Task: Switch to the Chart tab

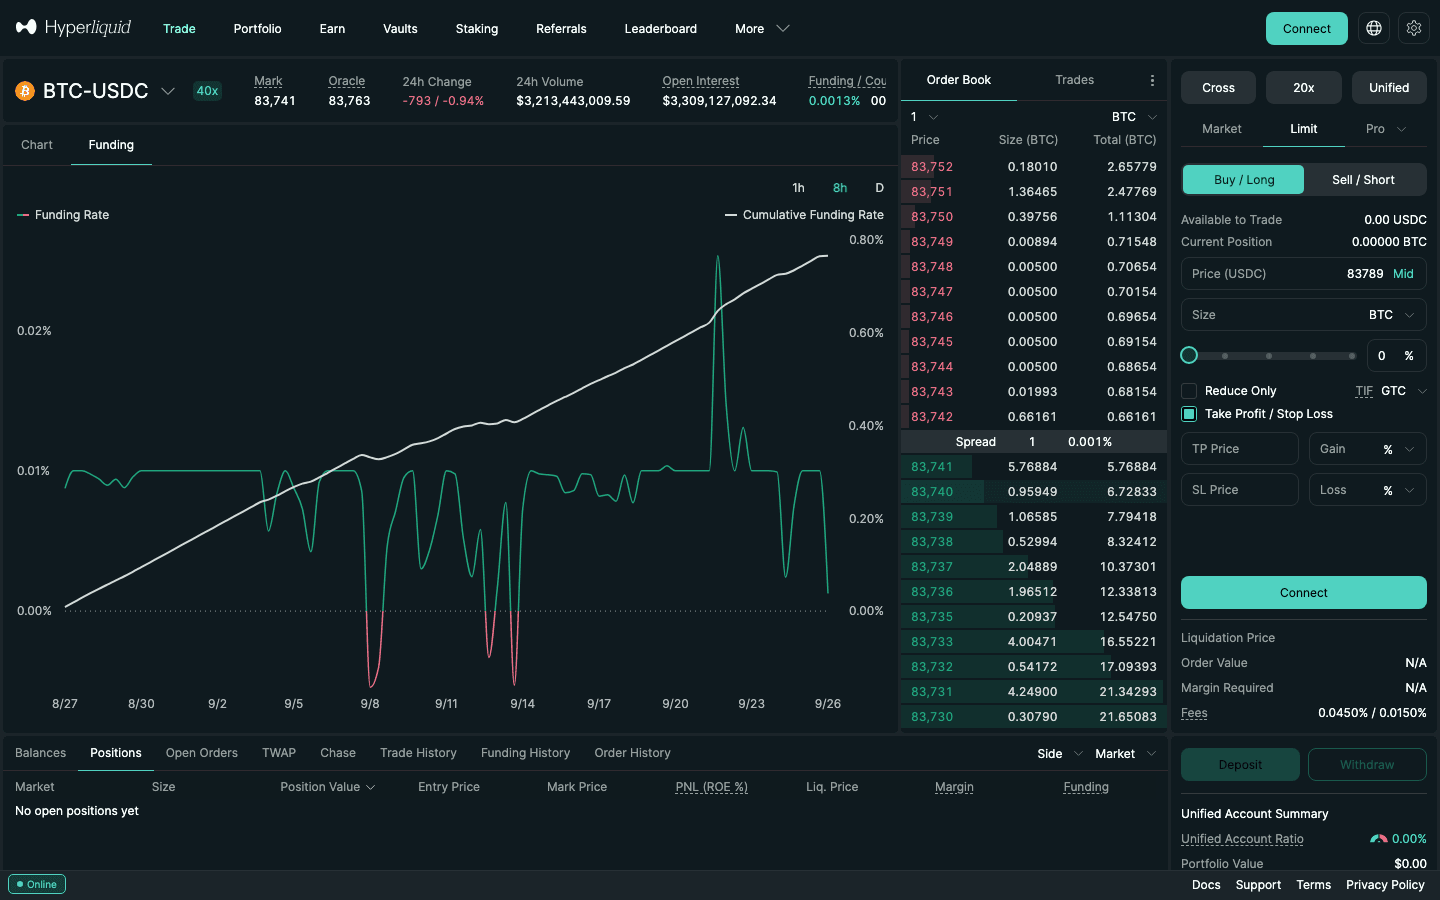Action: (x=37, y=145)
